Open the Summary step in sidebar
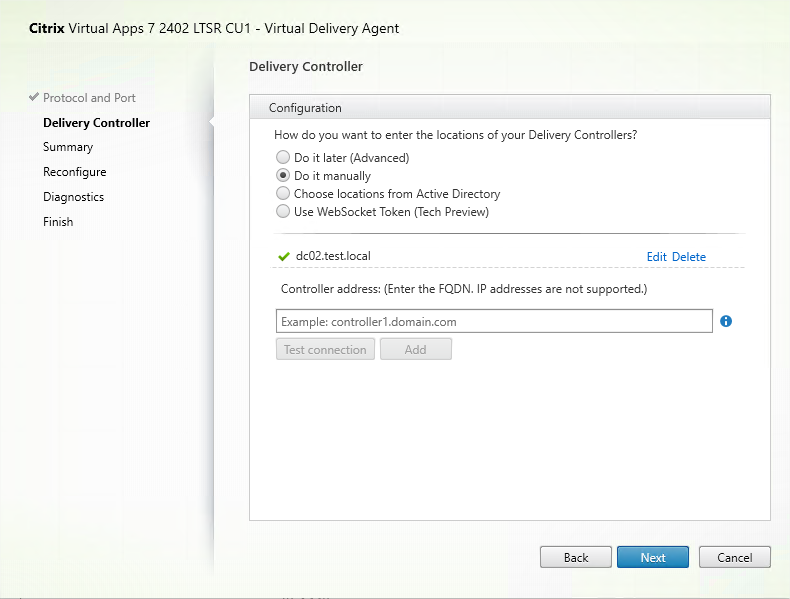Image resolution: width=790 pixels, height=599 pixels. pyautogui.click(x=68, y=147)
